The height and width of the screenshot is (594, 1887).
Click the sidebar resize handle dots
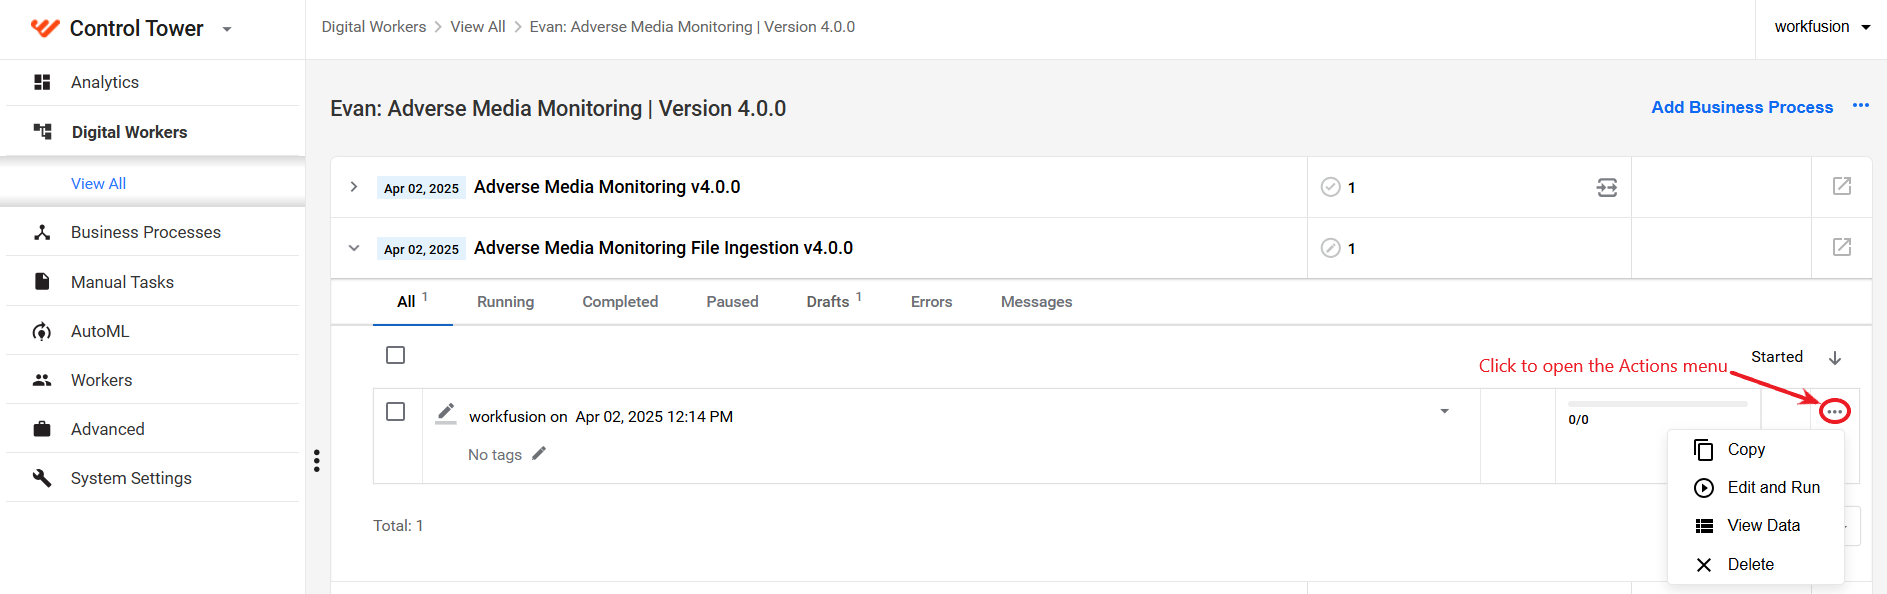(x=317, y=460)
